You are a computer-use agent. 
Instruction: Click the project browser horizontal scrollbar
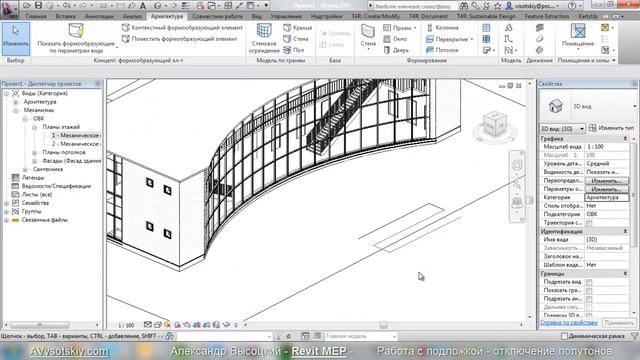click(x=52, y=325)
